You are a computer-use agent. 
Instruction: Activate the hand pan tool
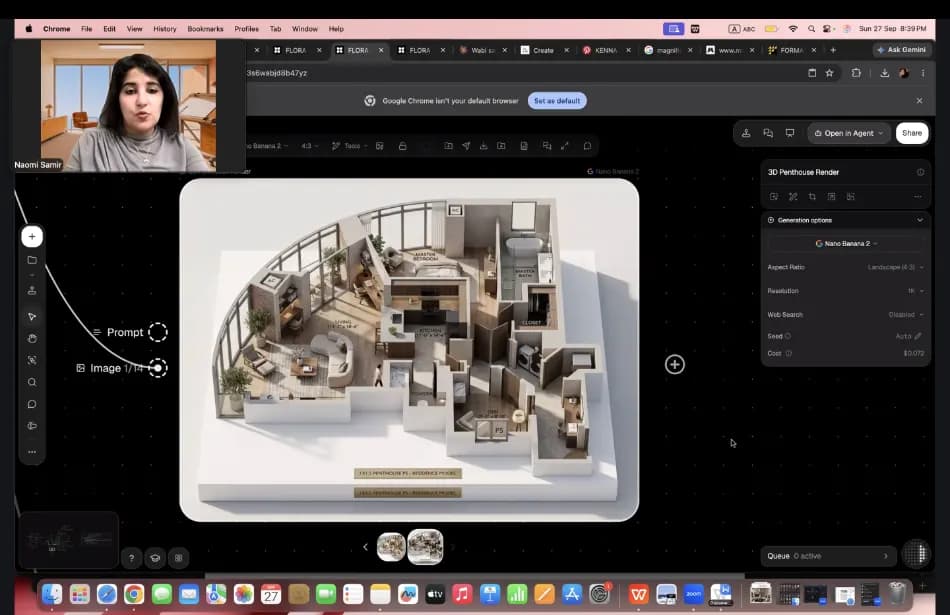click(x=32, y=338)
